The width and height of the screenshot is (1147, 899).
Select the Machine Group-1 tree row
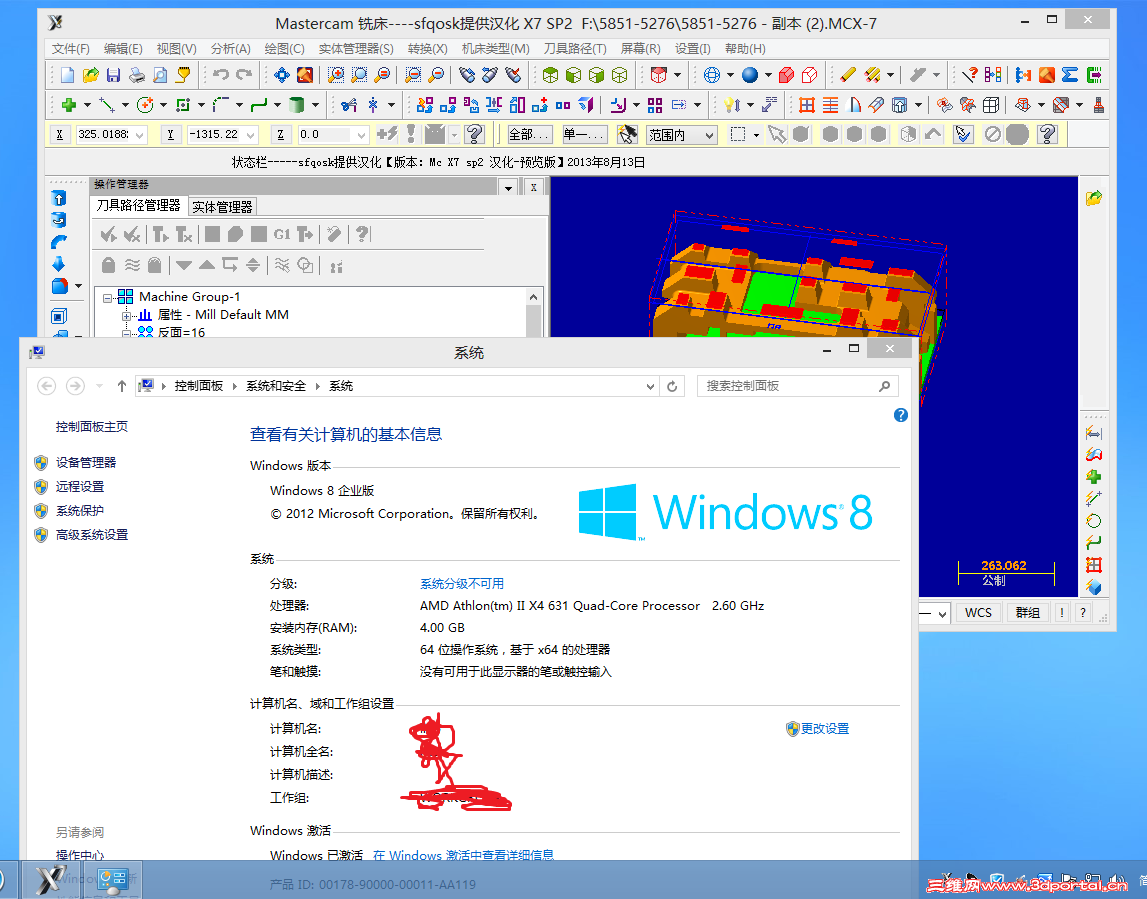[x=189, y=297]
